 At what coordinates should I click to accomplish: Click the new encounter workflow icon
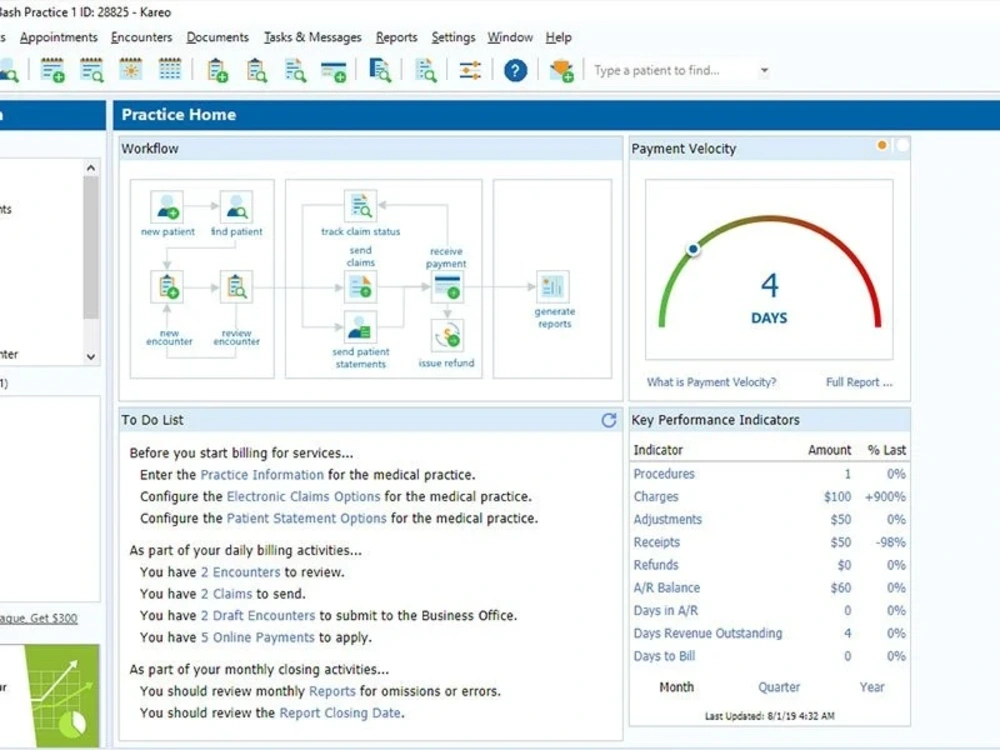pyautogui.click(x=167, y=287)
